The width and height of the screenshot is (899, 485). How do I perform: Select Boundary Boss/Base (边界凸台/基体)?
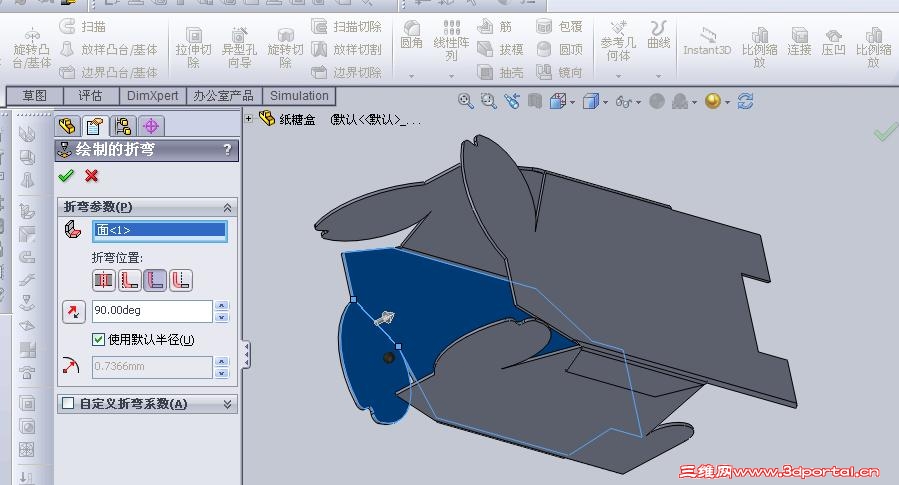109,72
